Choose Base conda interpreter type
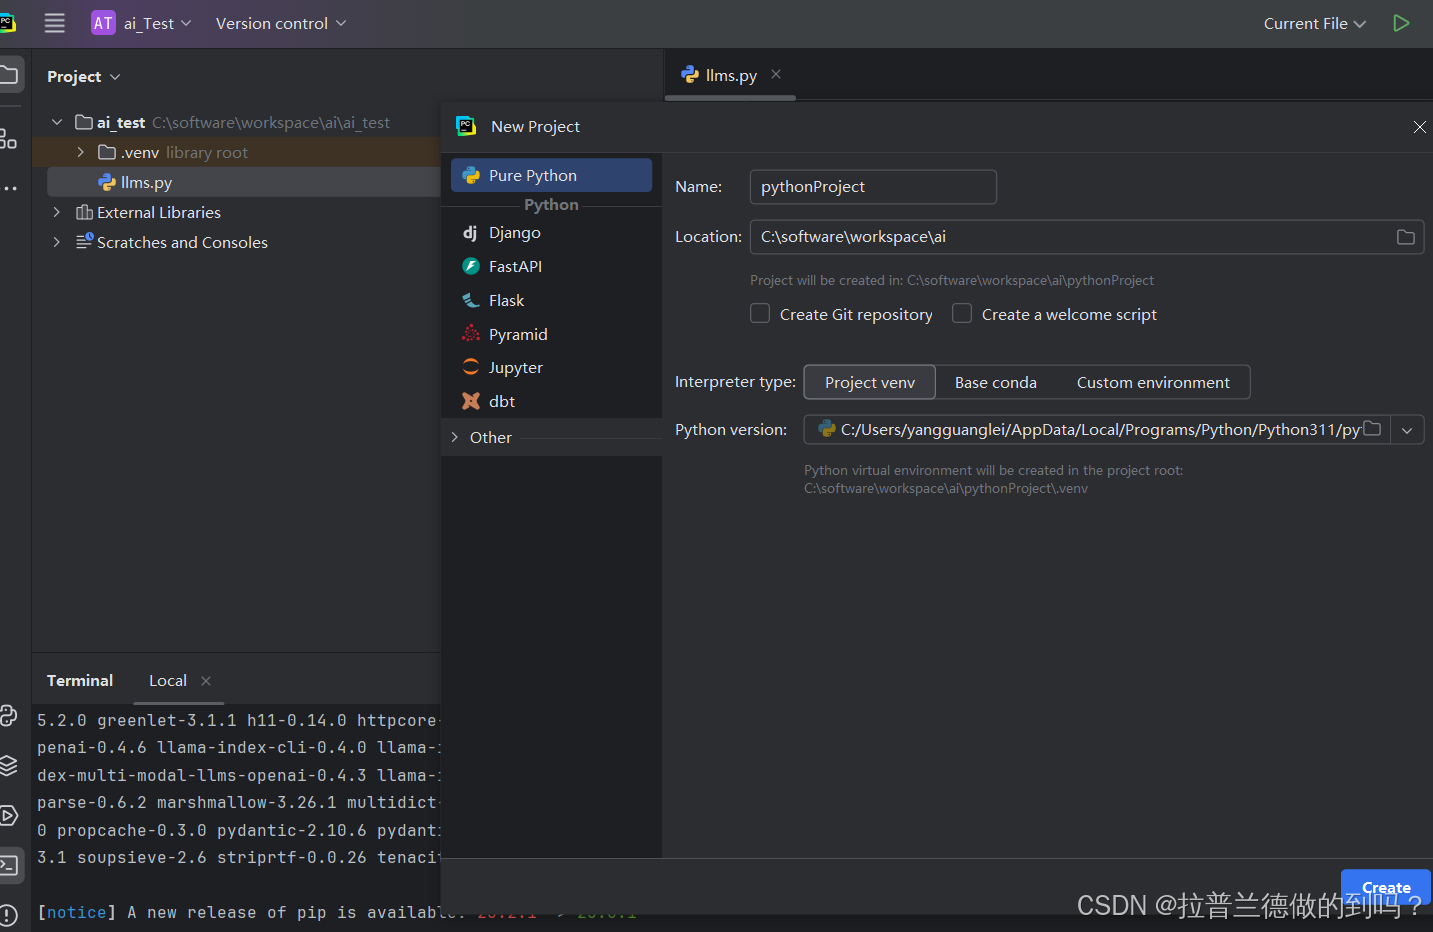The image size is (1433, 932). click(996, 382)
